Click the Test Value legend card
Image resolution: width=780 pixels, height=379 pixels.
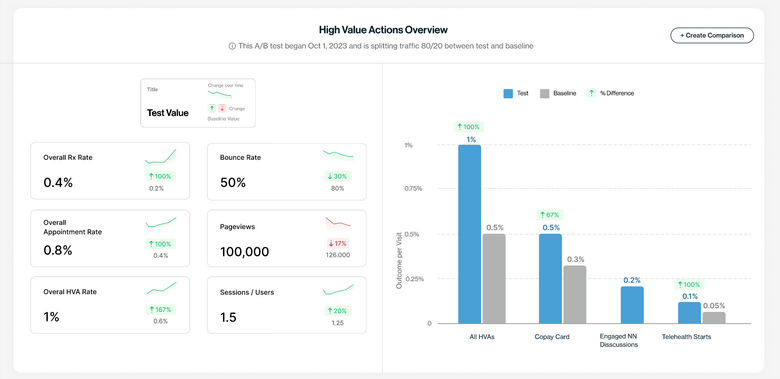tap(198, 103)
